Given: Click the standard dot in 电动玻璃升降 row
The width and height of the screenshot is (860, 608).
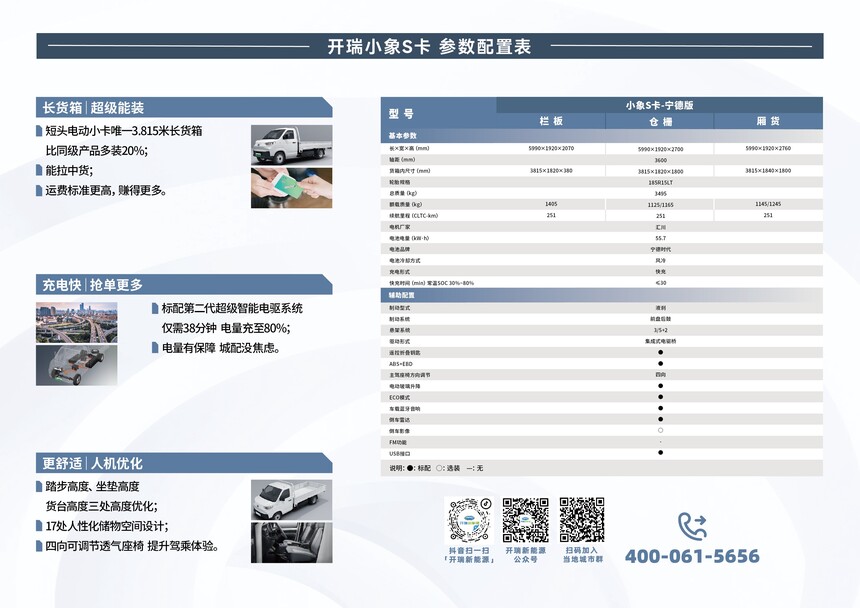Looking at the screenshot, I should click(x=660, y=386).
